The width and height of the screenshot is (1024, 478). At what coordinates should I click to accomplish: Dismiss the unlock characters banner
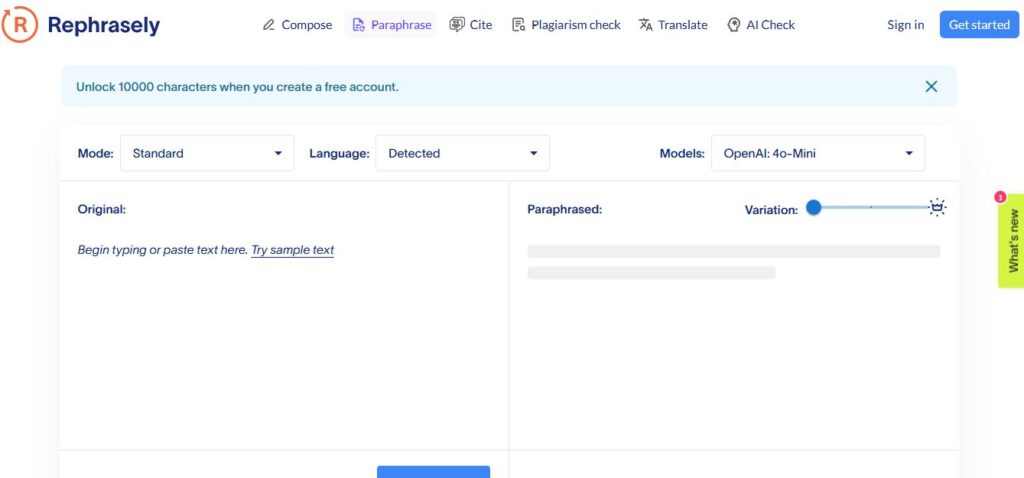tap(931, 86)
